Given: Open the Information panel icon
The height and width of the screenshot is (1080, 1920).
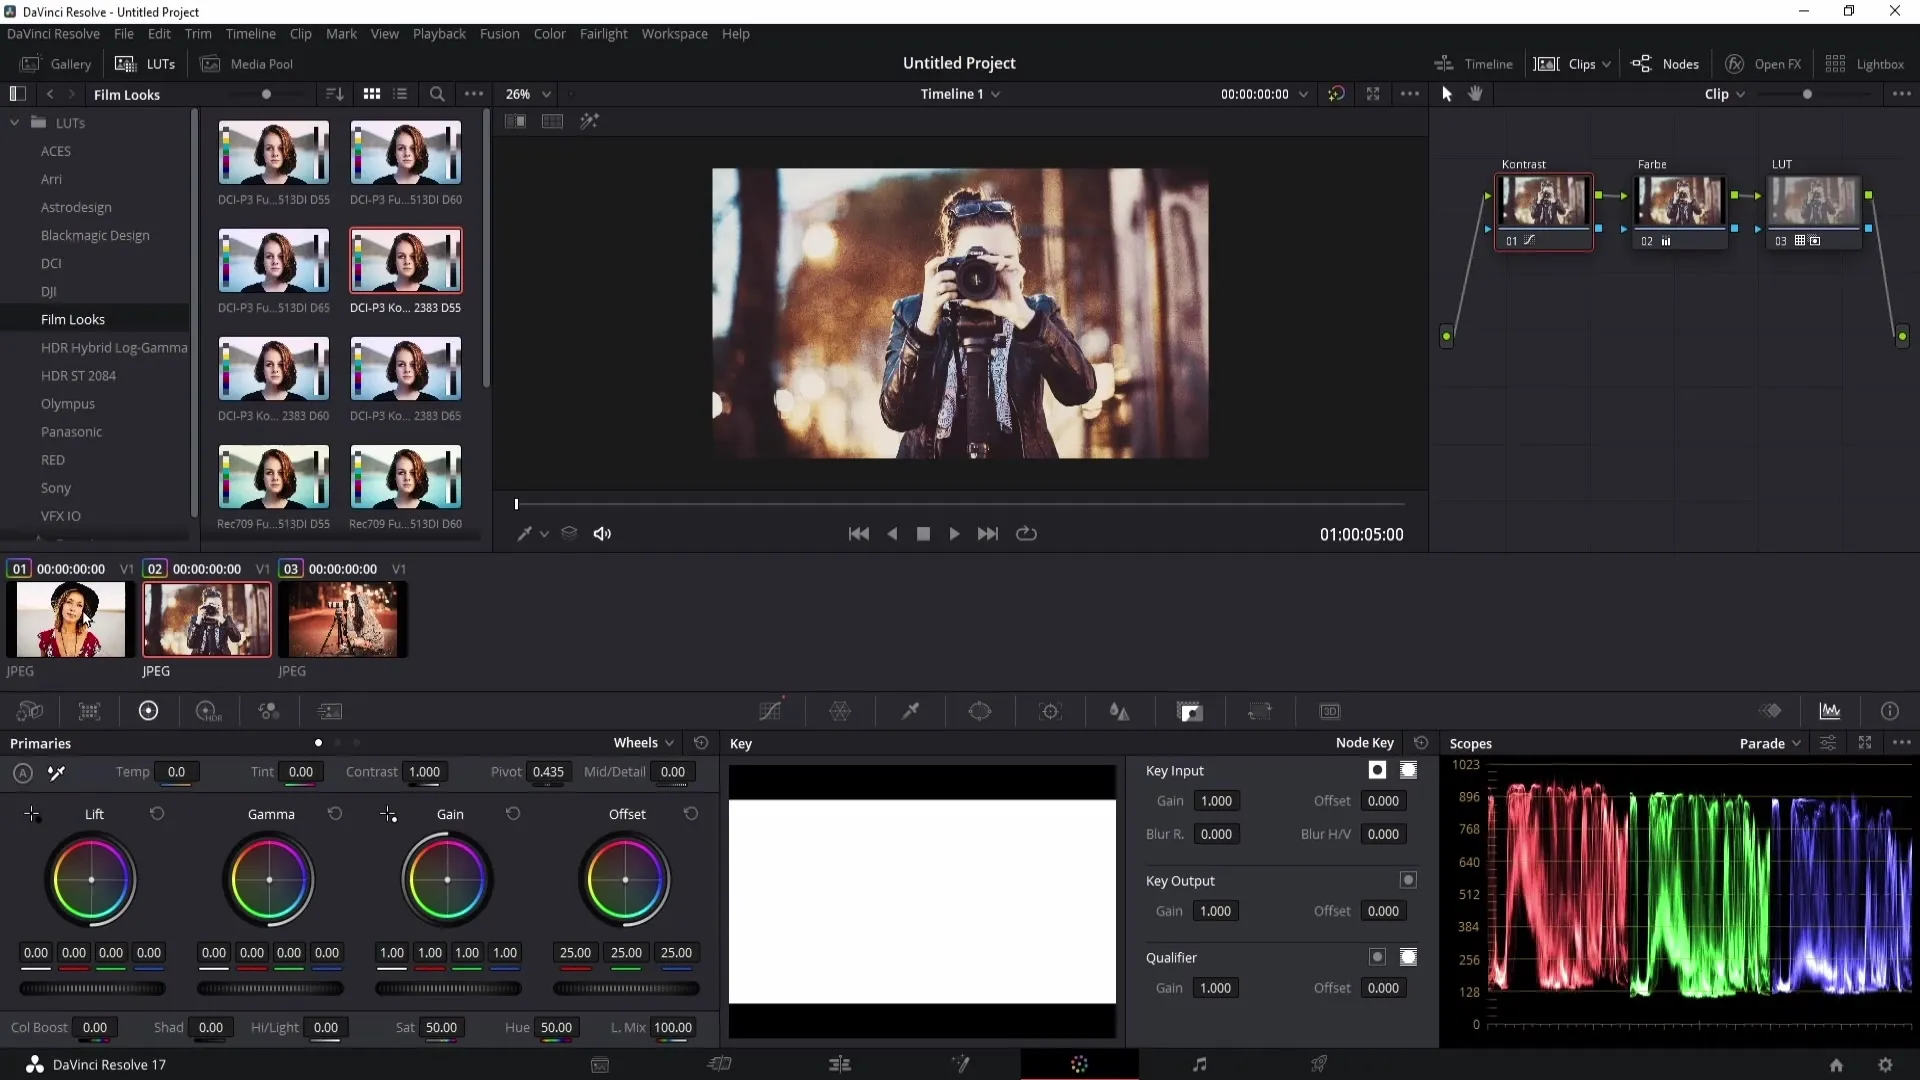Looking at the screenshot, I should click(x=1890, y=711).
